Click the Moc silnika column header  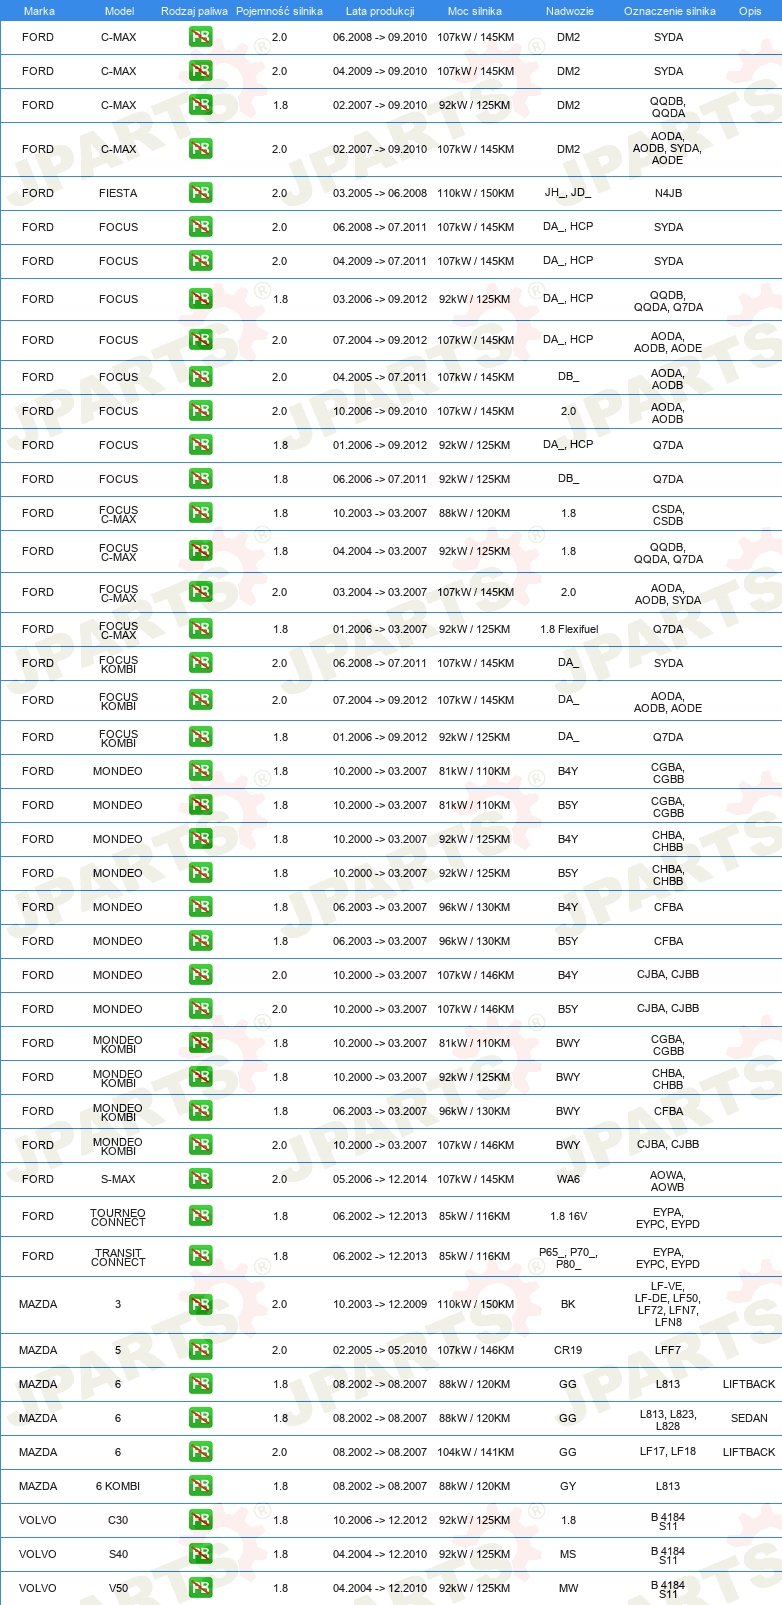[475, 11]
